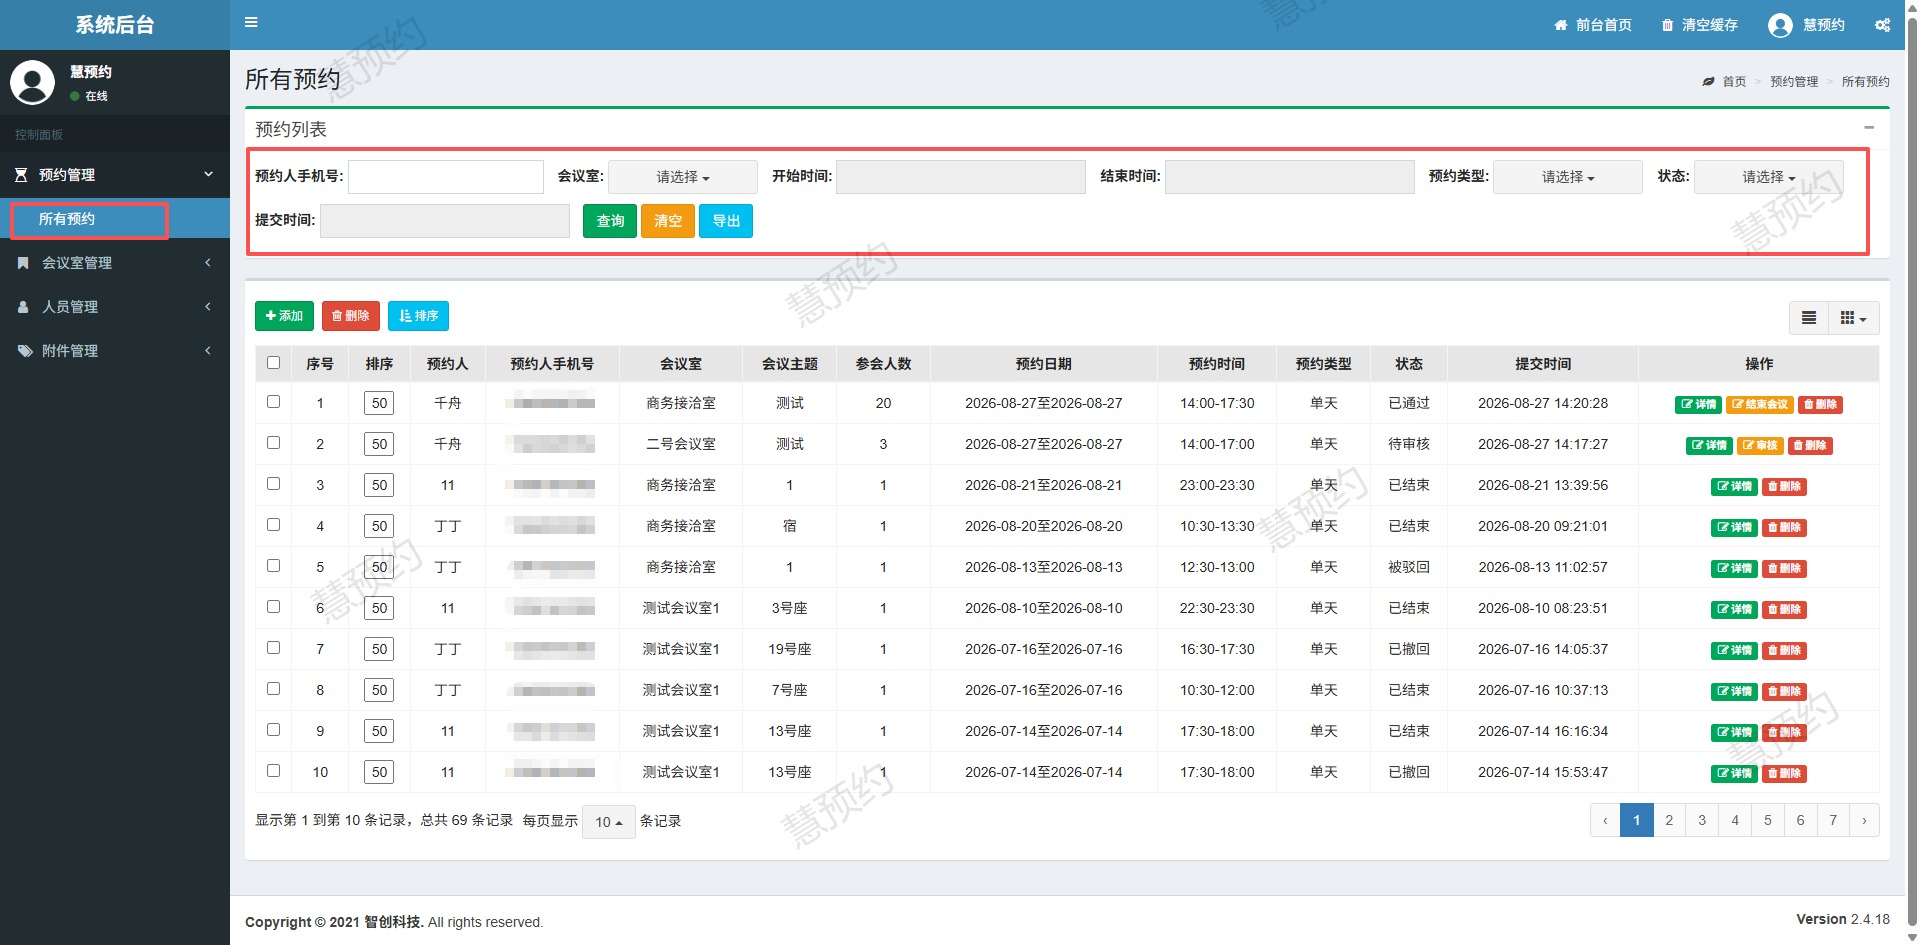The image size is (1920, 945).
Task: Expand the 会议室管理 sidebar menu
Action: (x=115, y=263)
